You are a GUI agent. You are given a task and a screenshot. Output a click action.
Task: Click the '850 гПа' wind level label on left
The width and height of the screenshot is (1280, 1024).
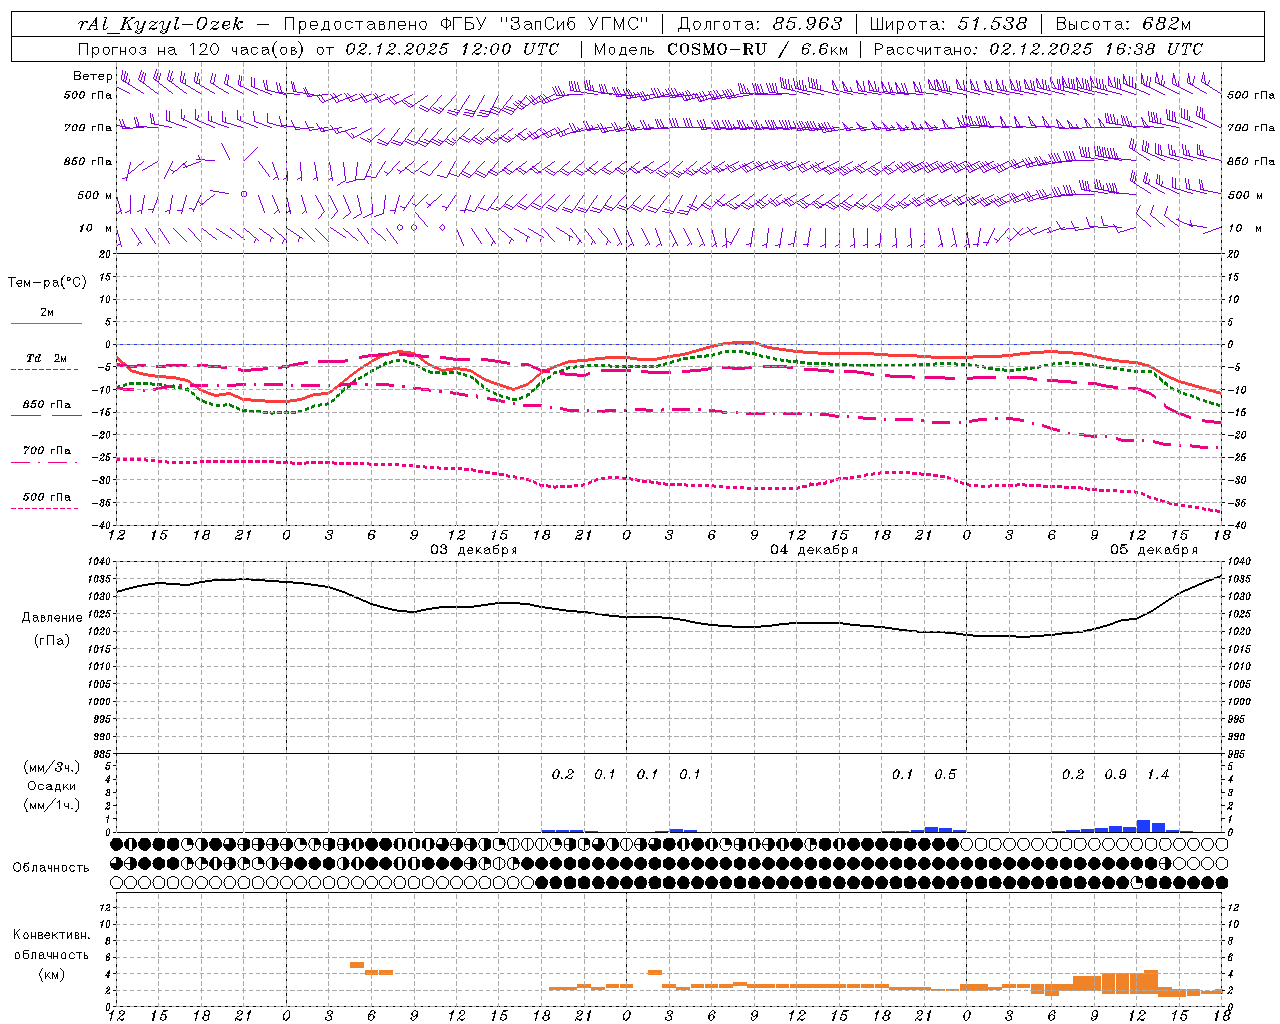(88, 161)
